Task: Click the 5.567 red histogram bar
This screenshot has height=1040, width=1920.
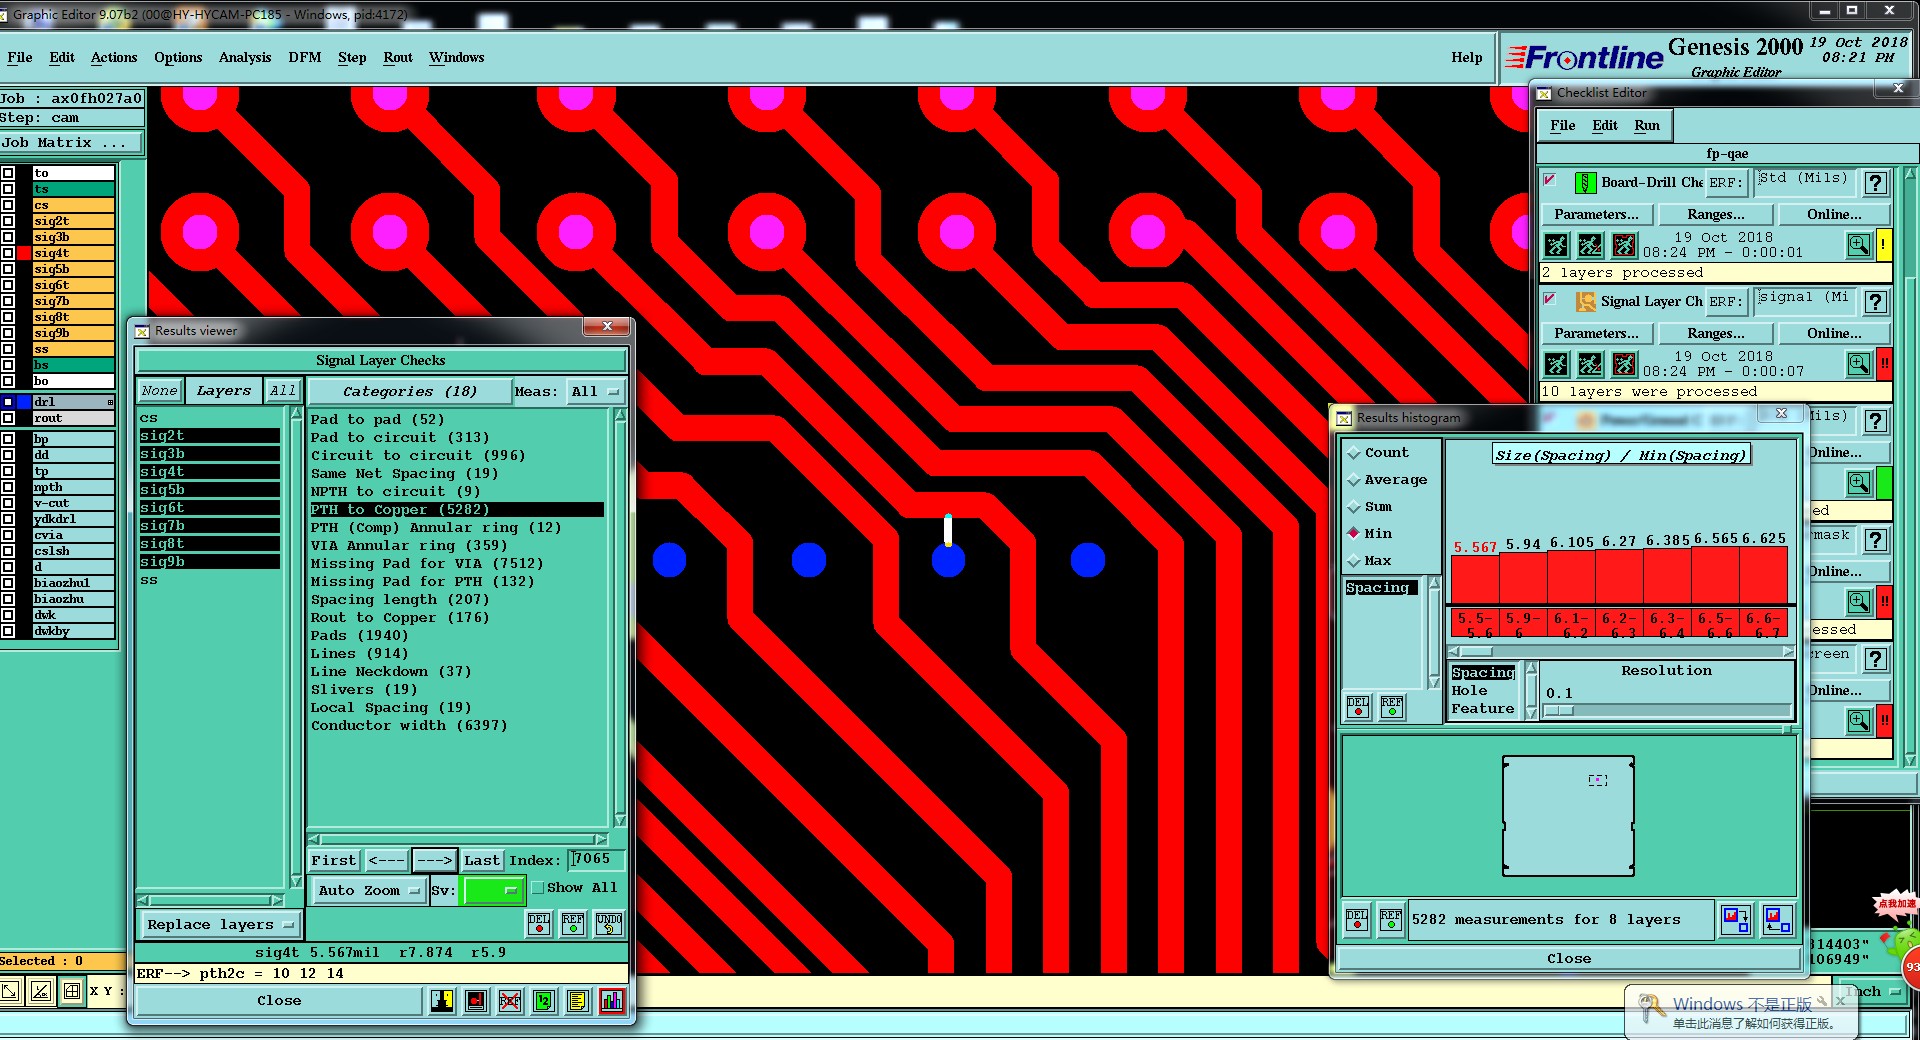Action: pos(1475,580)
